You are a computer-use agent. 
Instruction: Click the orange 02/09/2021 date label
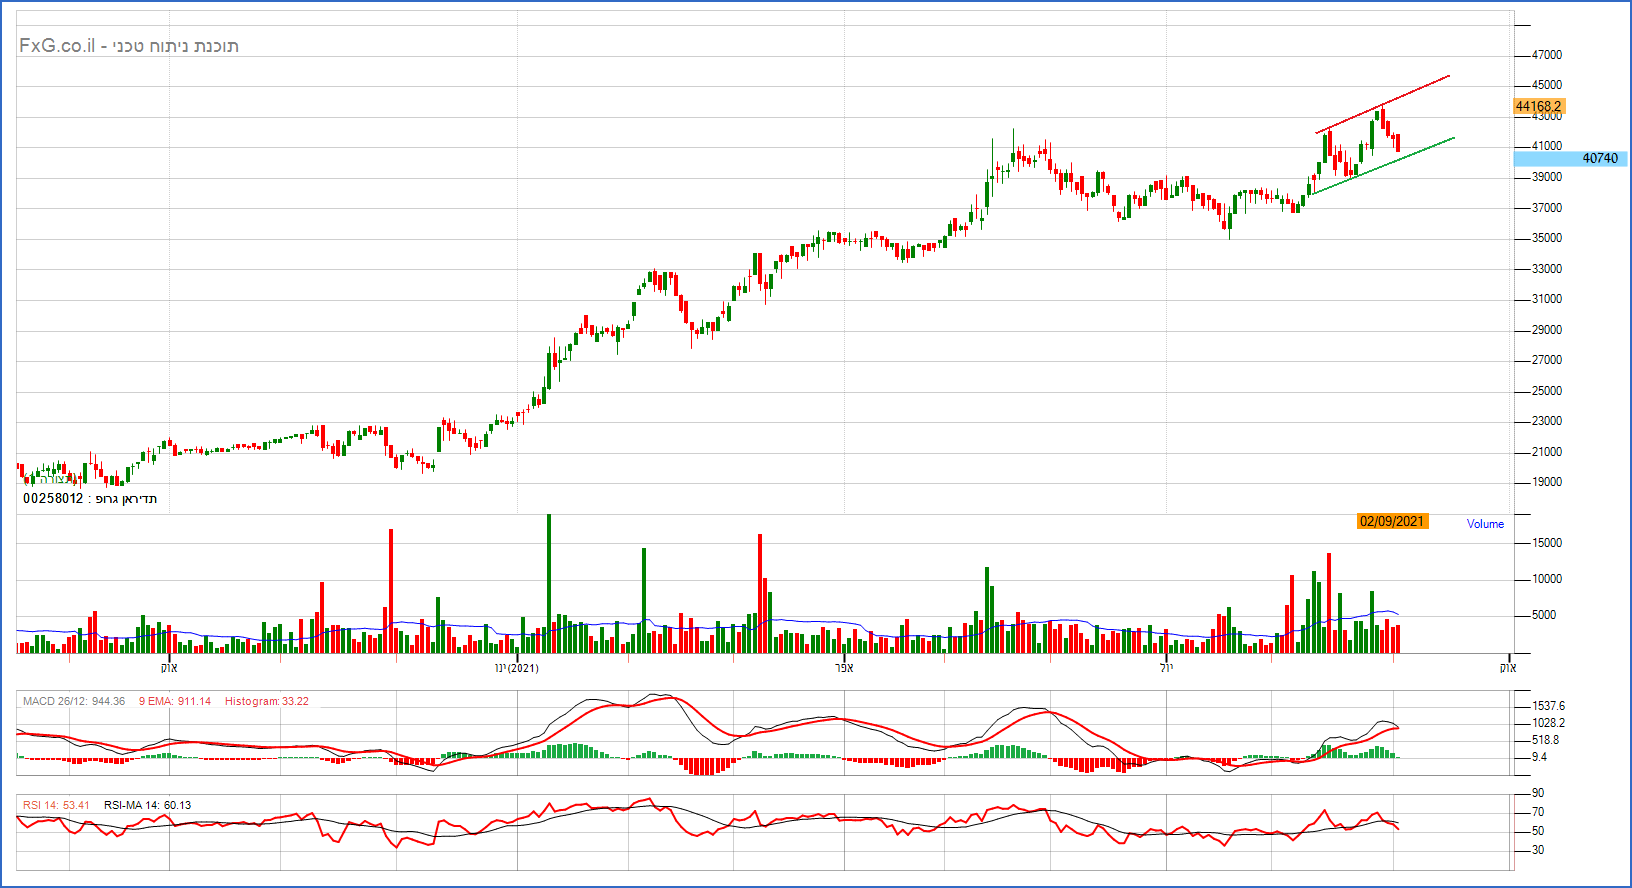(1391, 521)
